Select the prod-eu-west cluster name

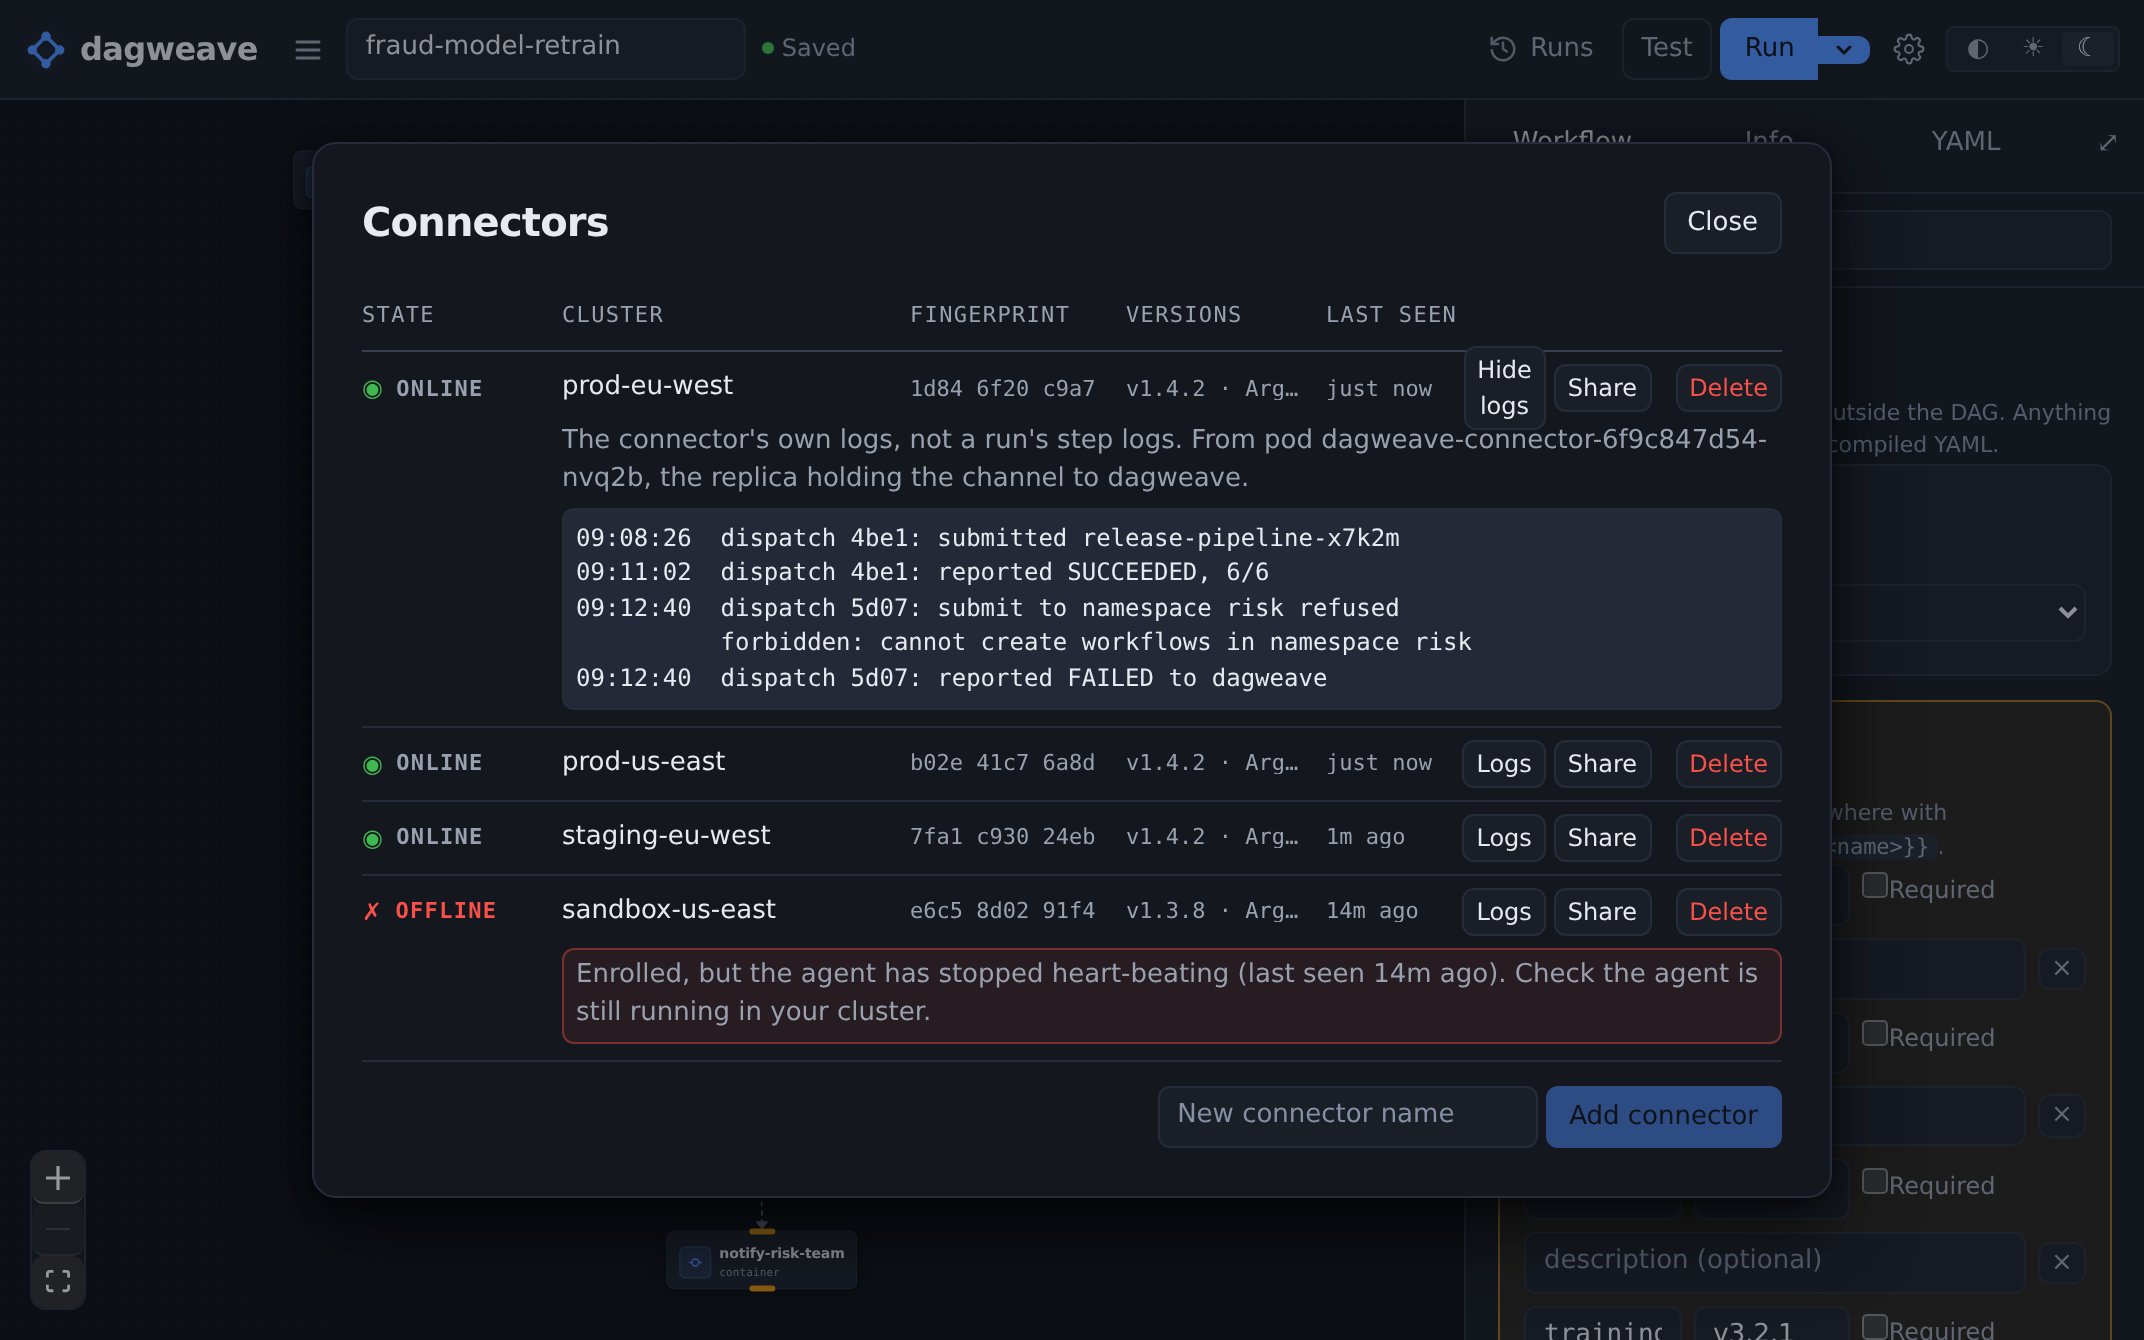647,386
